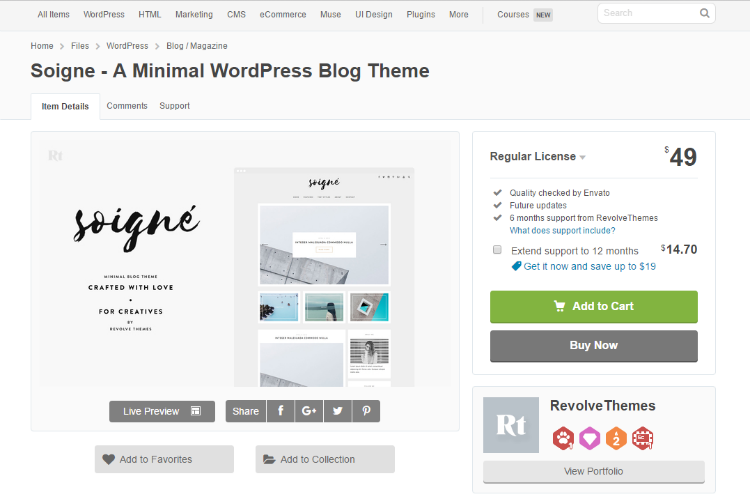Open UI Design category menu
750x499 pixels.
pyautogui.click(x=374, y=14)
